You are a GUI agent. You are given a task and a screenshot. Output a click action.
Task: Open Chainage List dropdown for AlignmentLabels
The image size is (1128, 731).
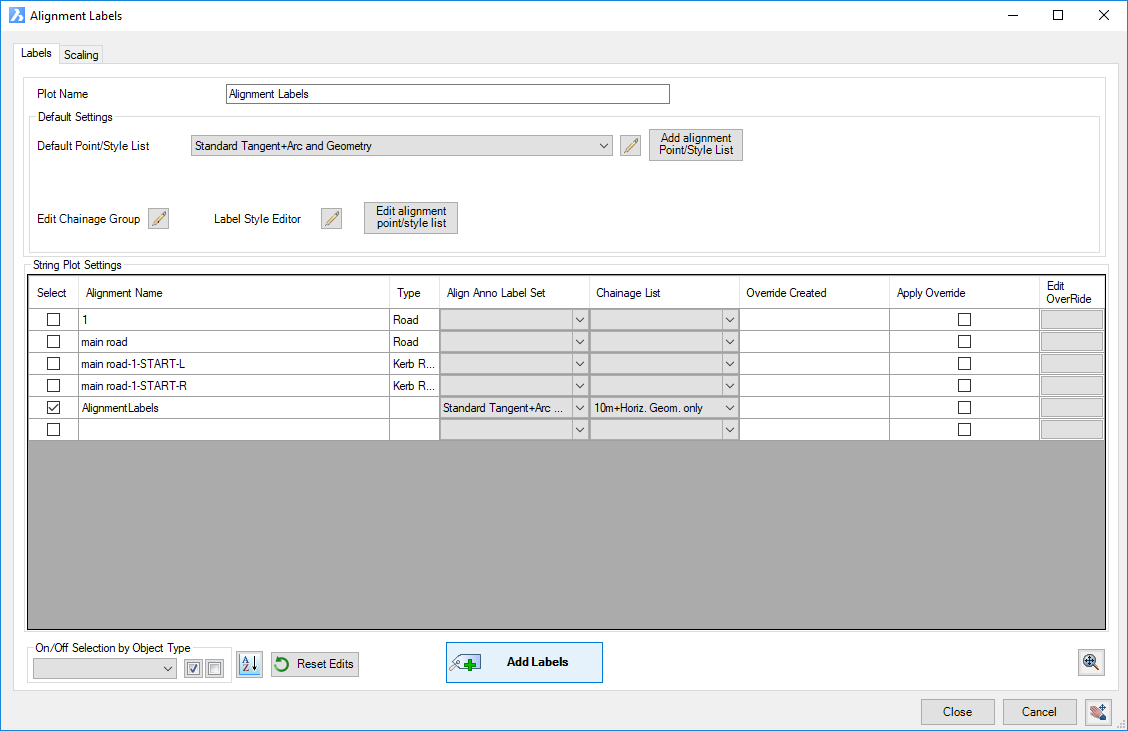(x=730, y=408)
